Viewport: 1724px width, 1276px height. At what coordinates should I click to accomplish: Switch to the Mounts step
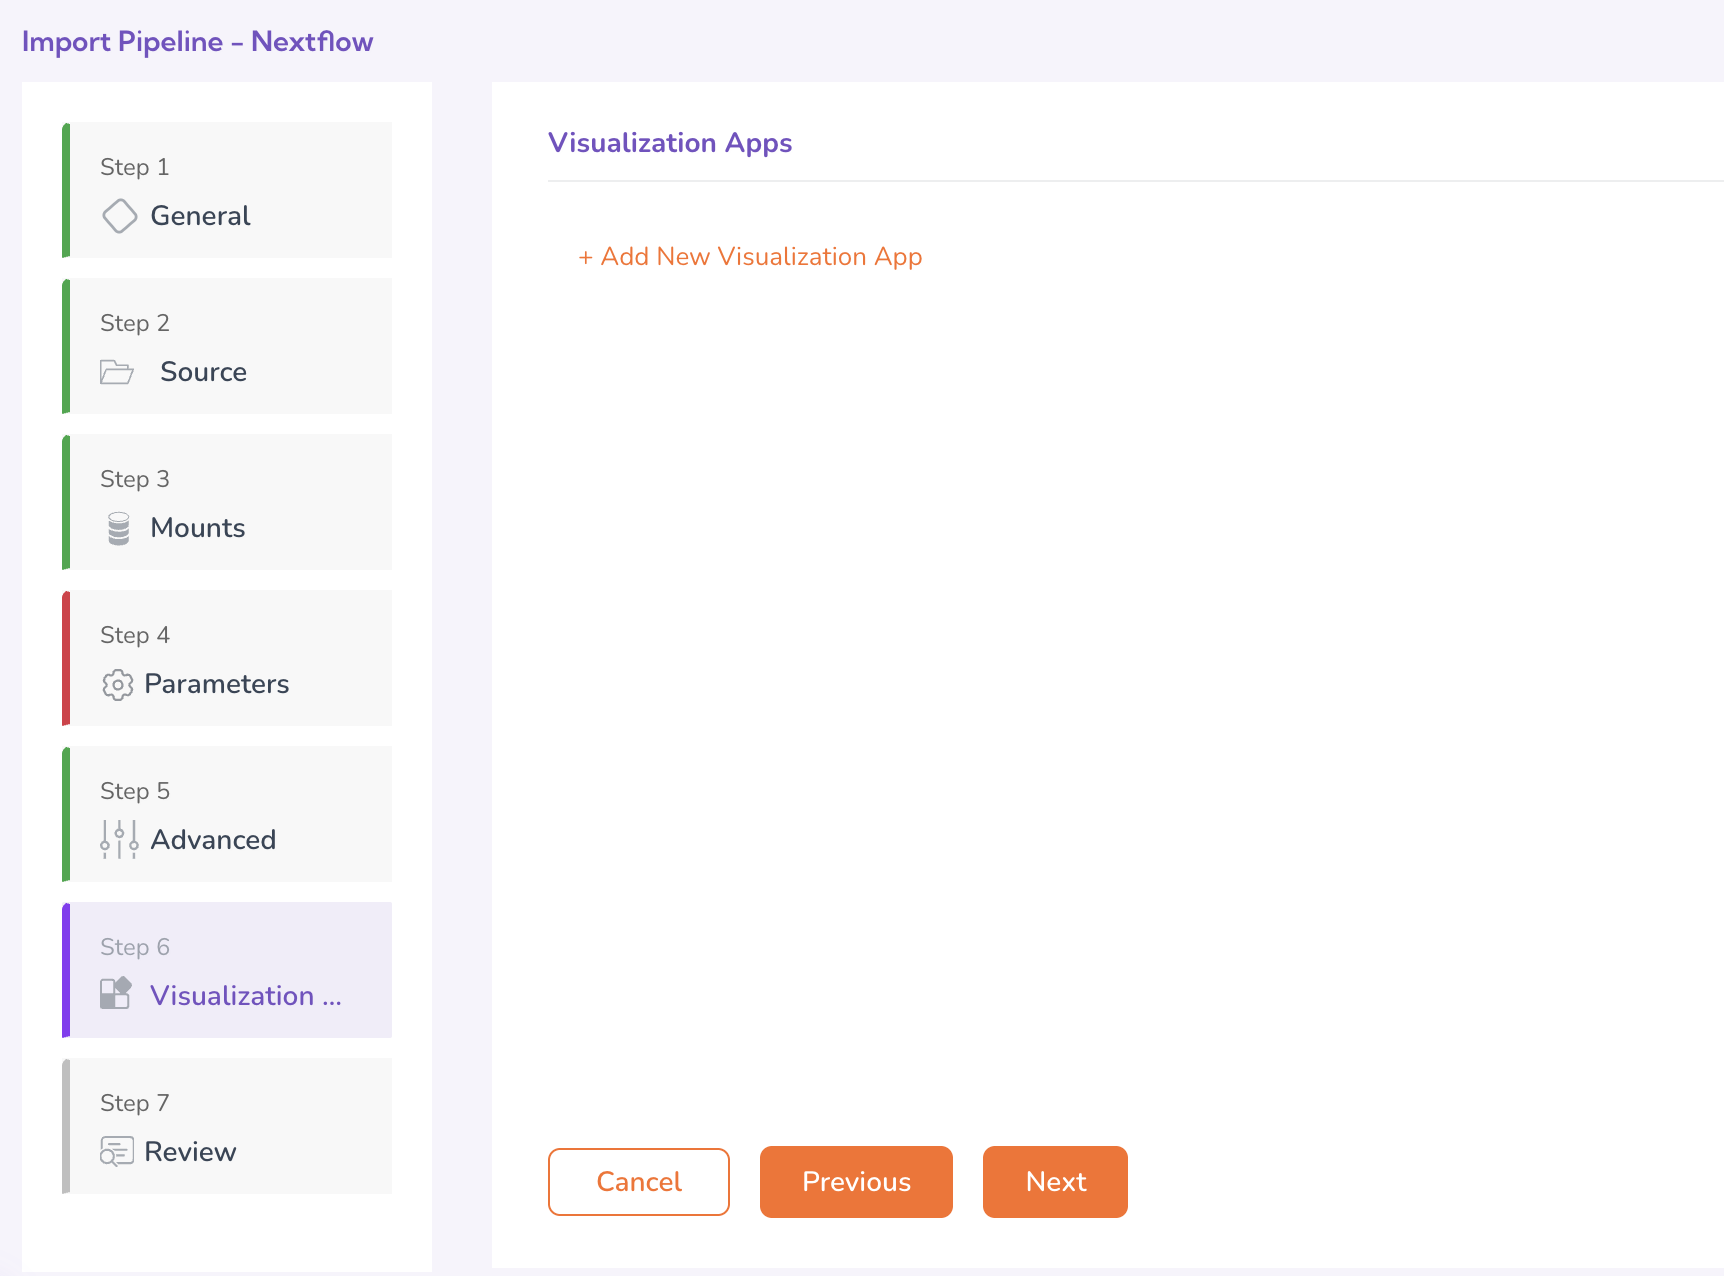pyautogui.click(x=198, y=528)
